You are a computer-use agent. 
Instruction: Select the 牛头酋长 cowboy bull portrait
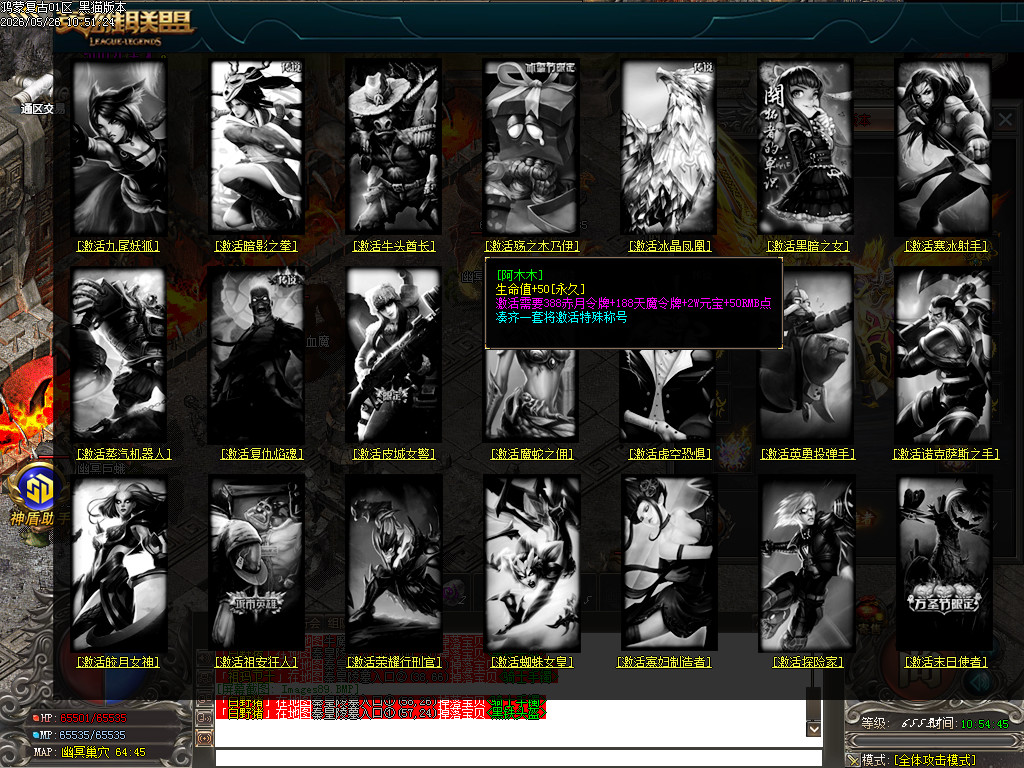(x=394, y=147)
